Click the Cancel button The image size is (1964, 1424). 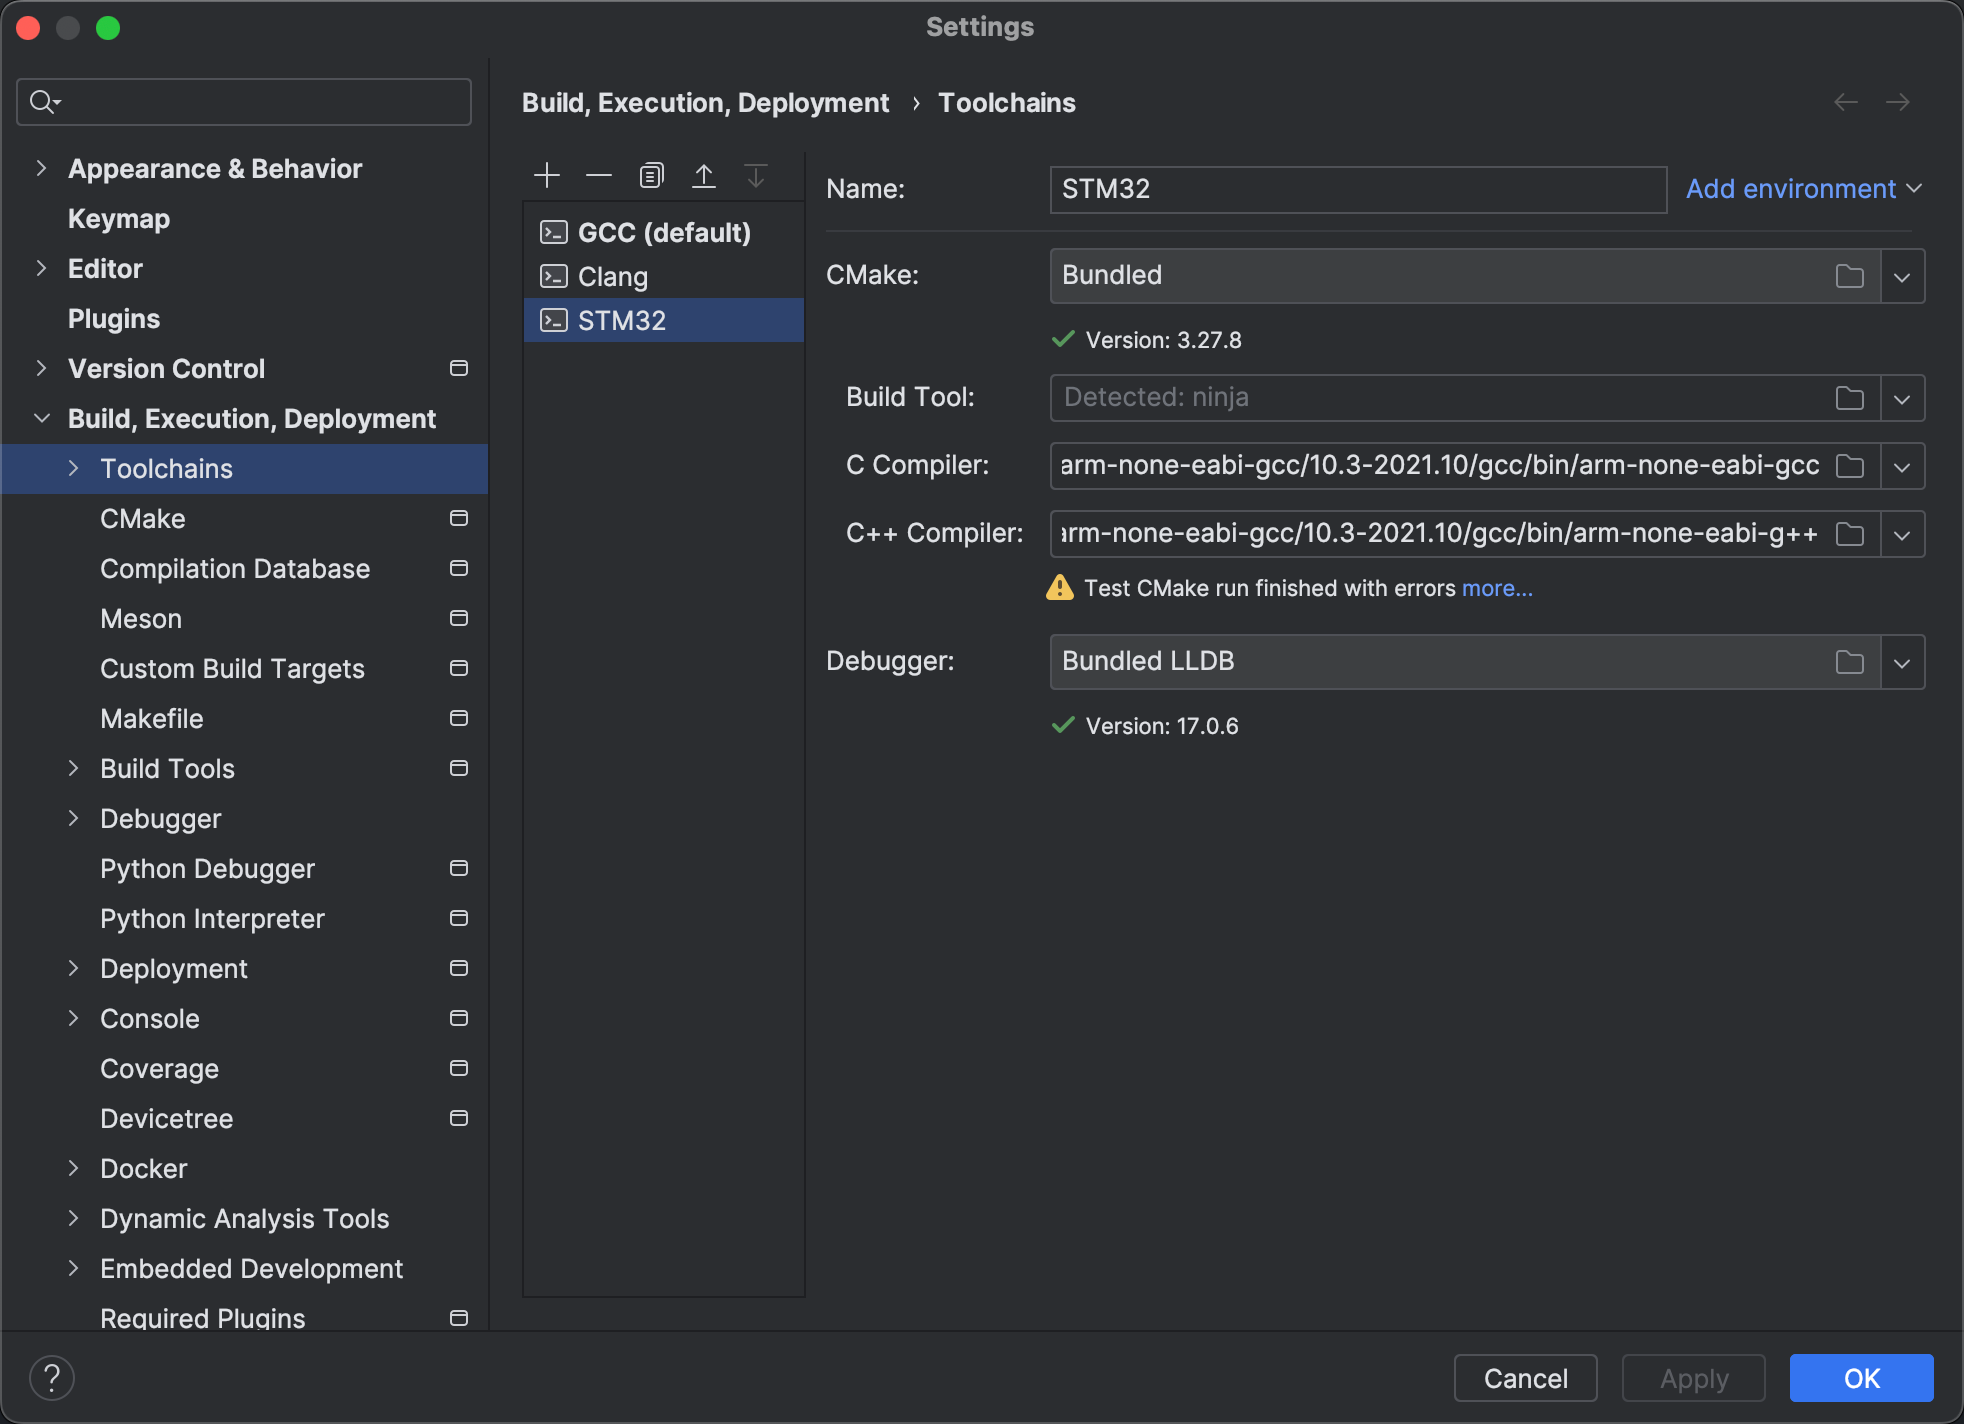tap(1526, 1378)
